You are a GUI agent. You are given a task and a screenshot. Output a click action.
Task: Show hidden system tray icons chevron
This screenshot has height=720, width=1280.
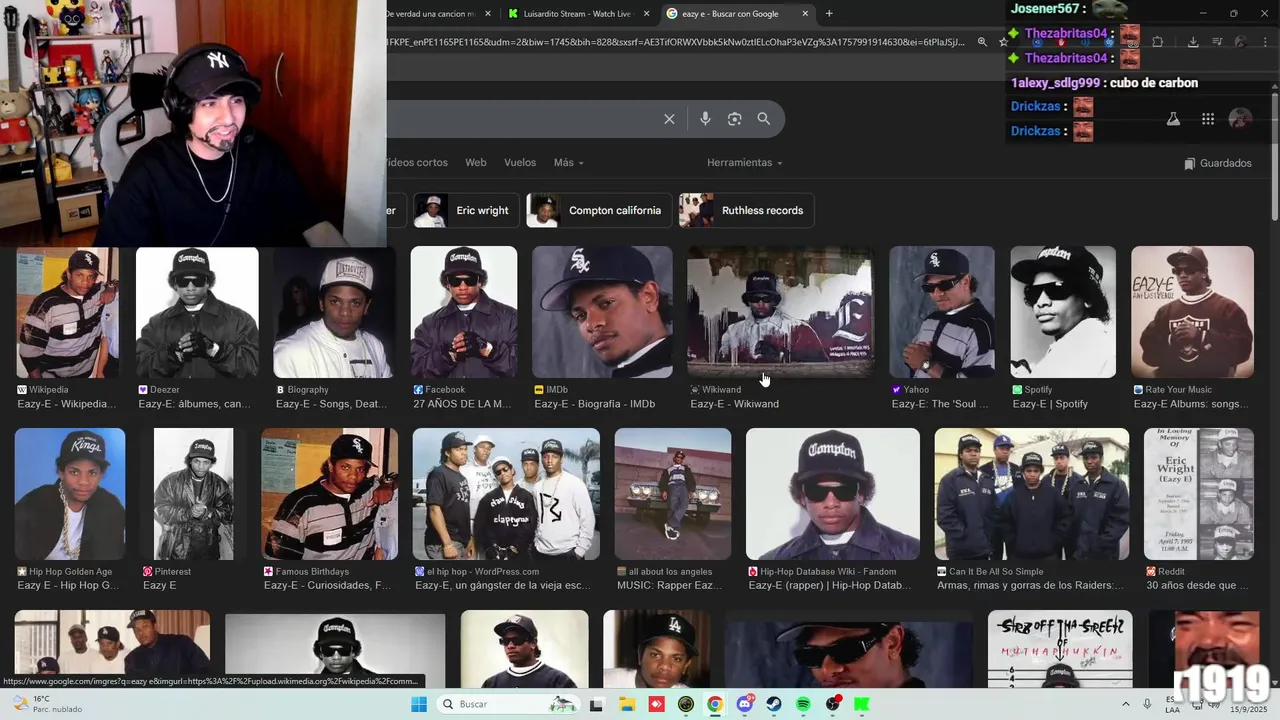1125,704
